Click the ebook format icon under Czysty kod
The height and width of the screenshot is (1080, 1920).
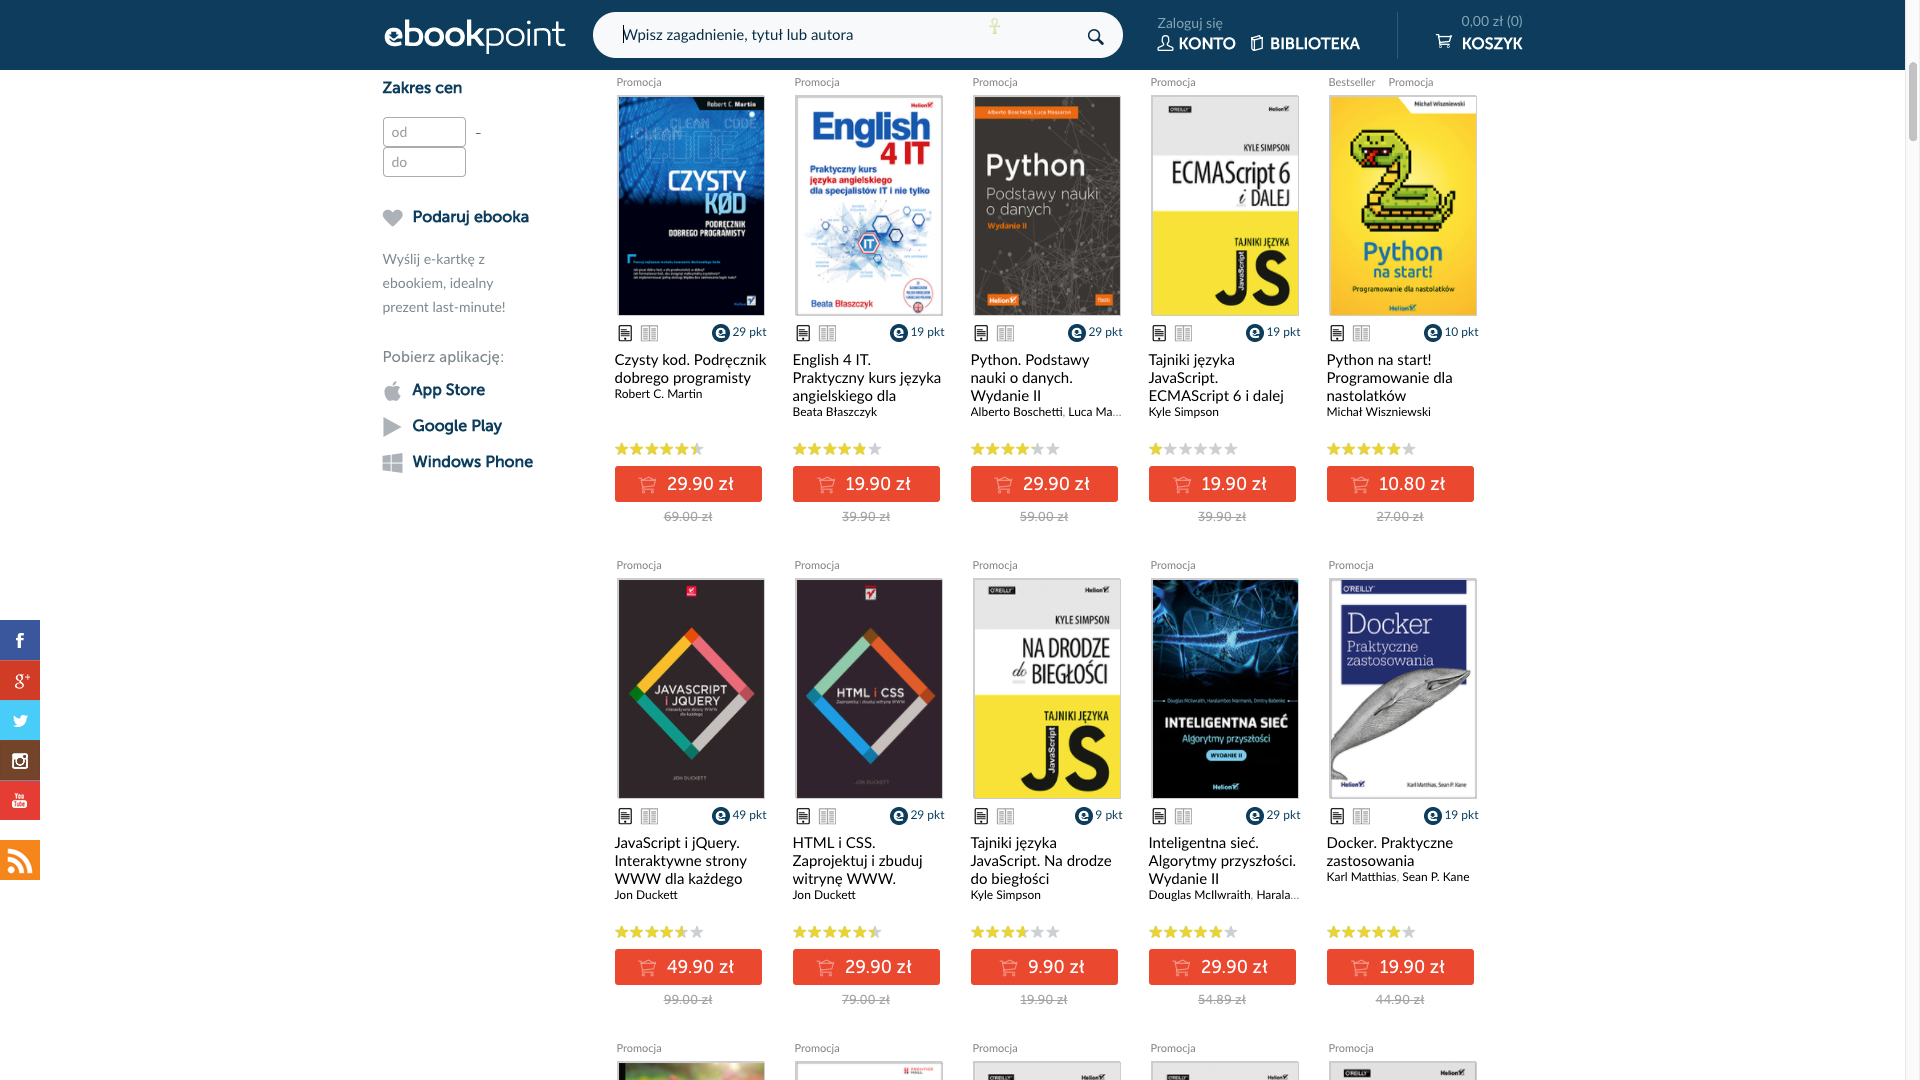pos(625,333)
